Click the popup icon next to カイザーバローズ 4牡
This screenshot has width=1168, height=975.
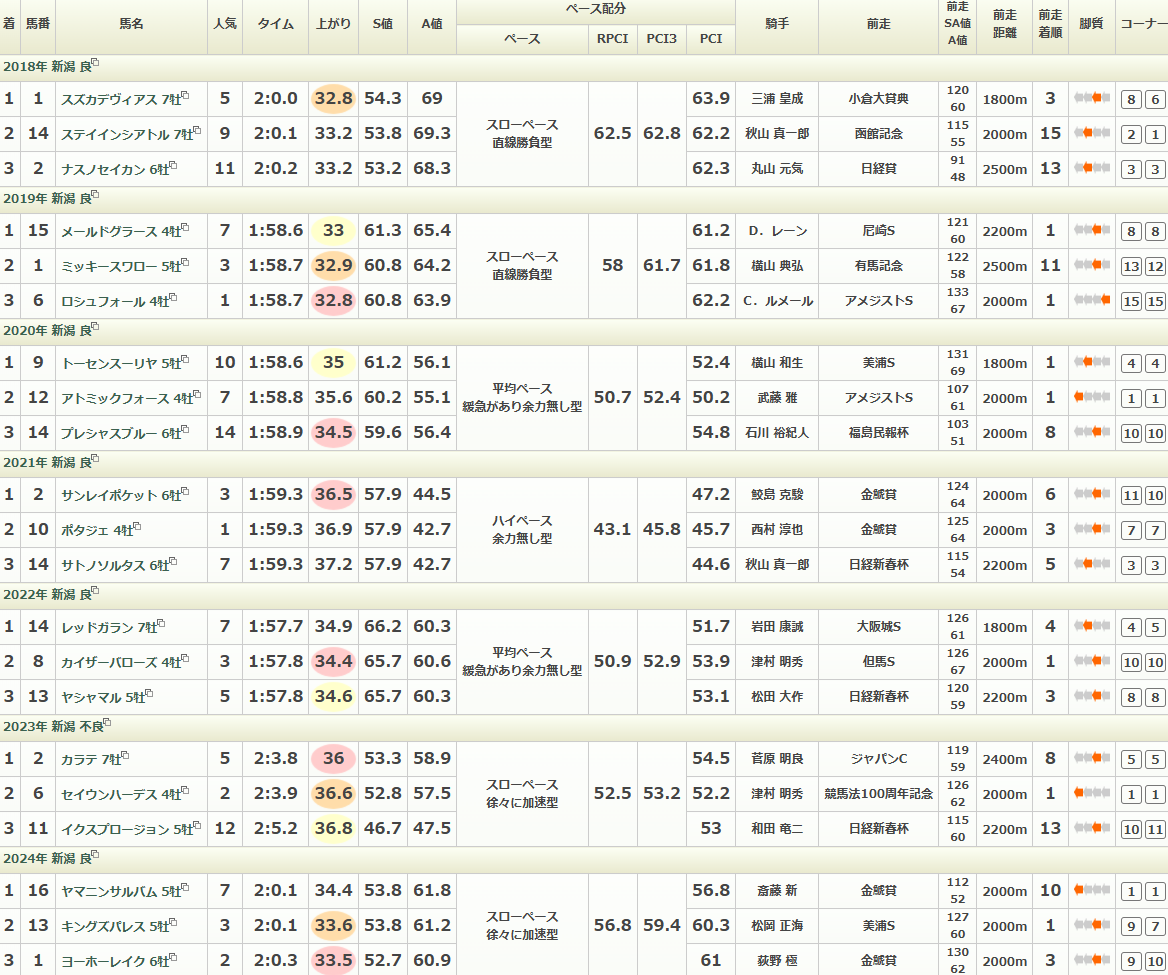coord(186,660)
